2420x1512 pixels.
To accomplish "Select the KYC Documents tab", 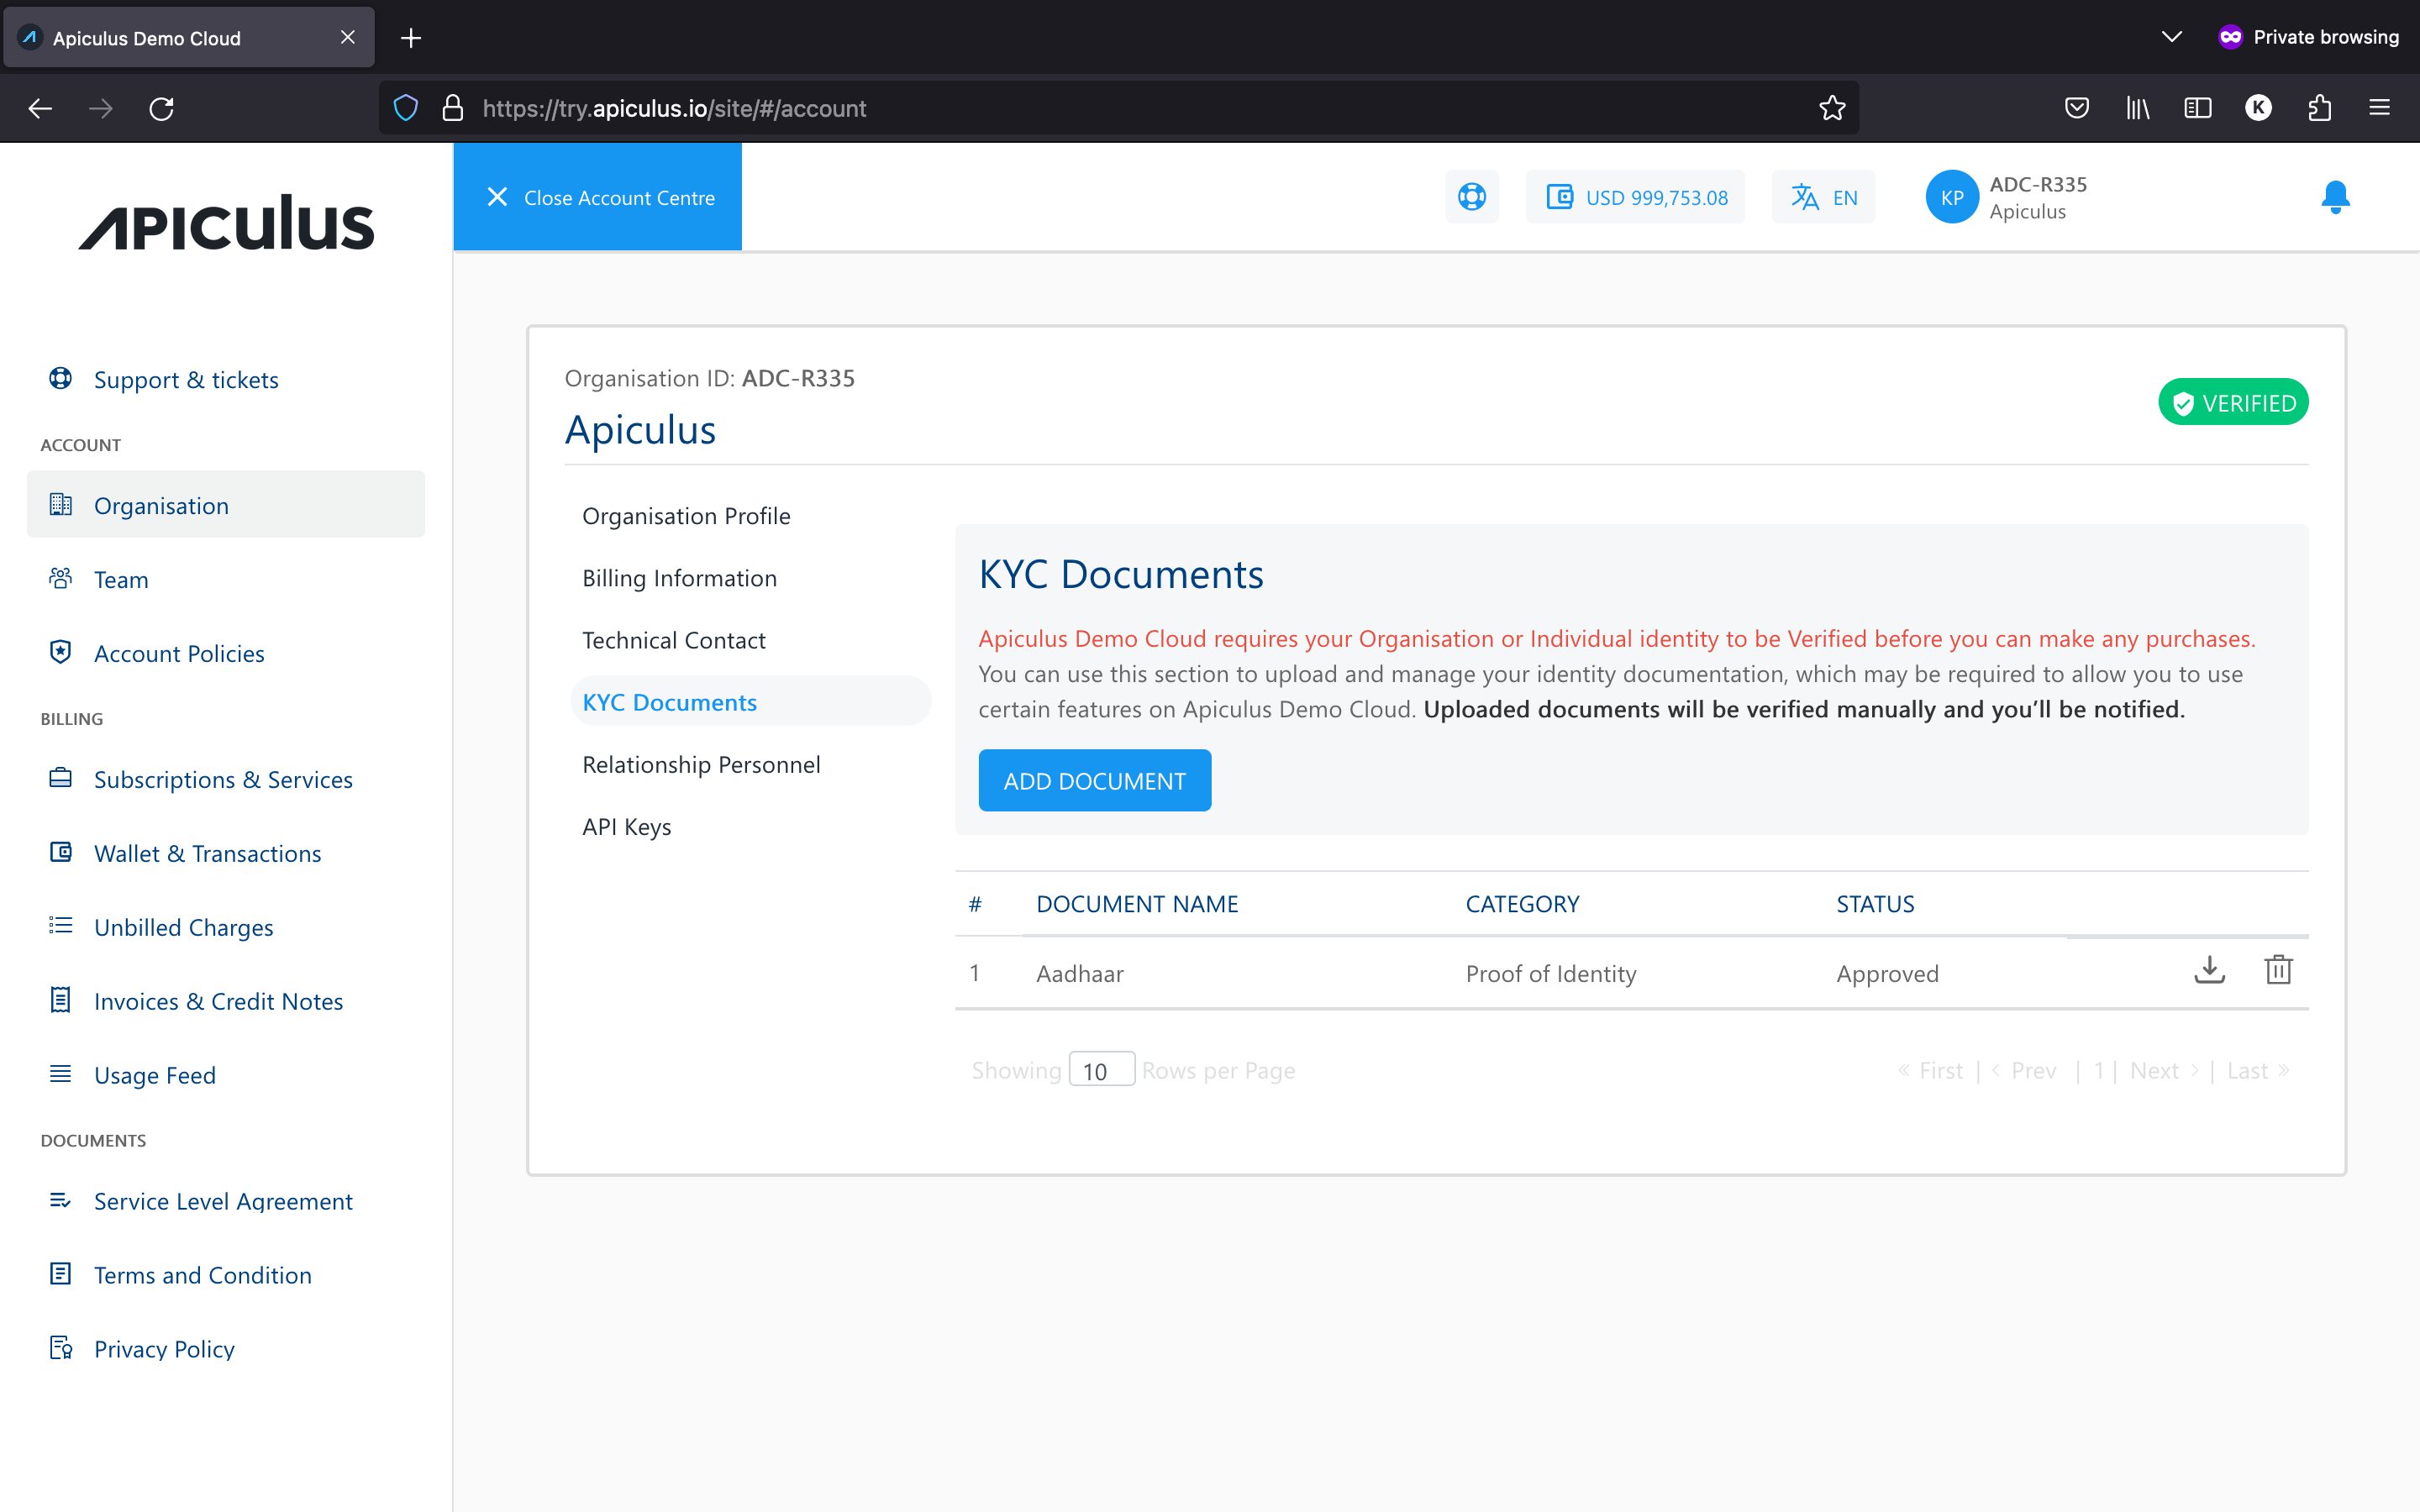I will coord(669,701).
